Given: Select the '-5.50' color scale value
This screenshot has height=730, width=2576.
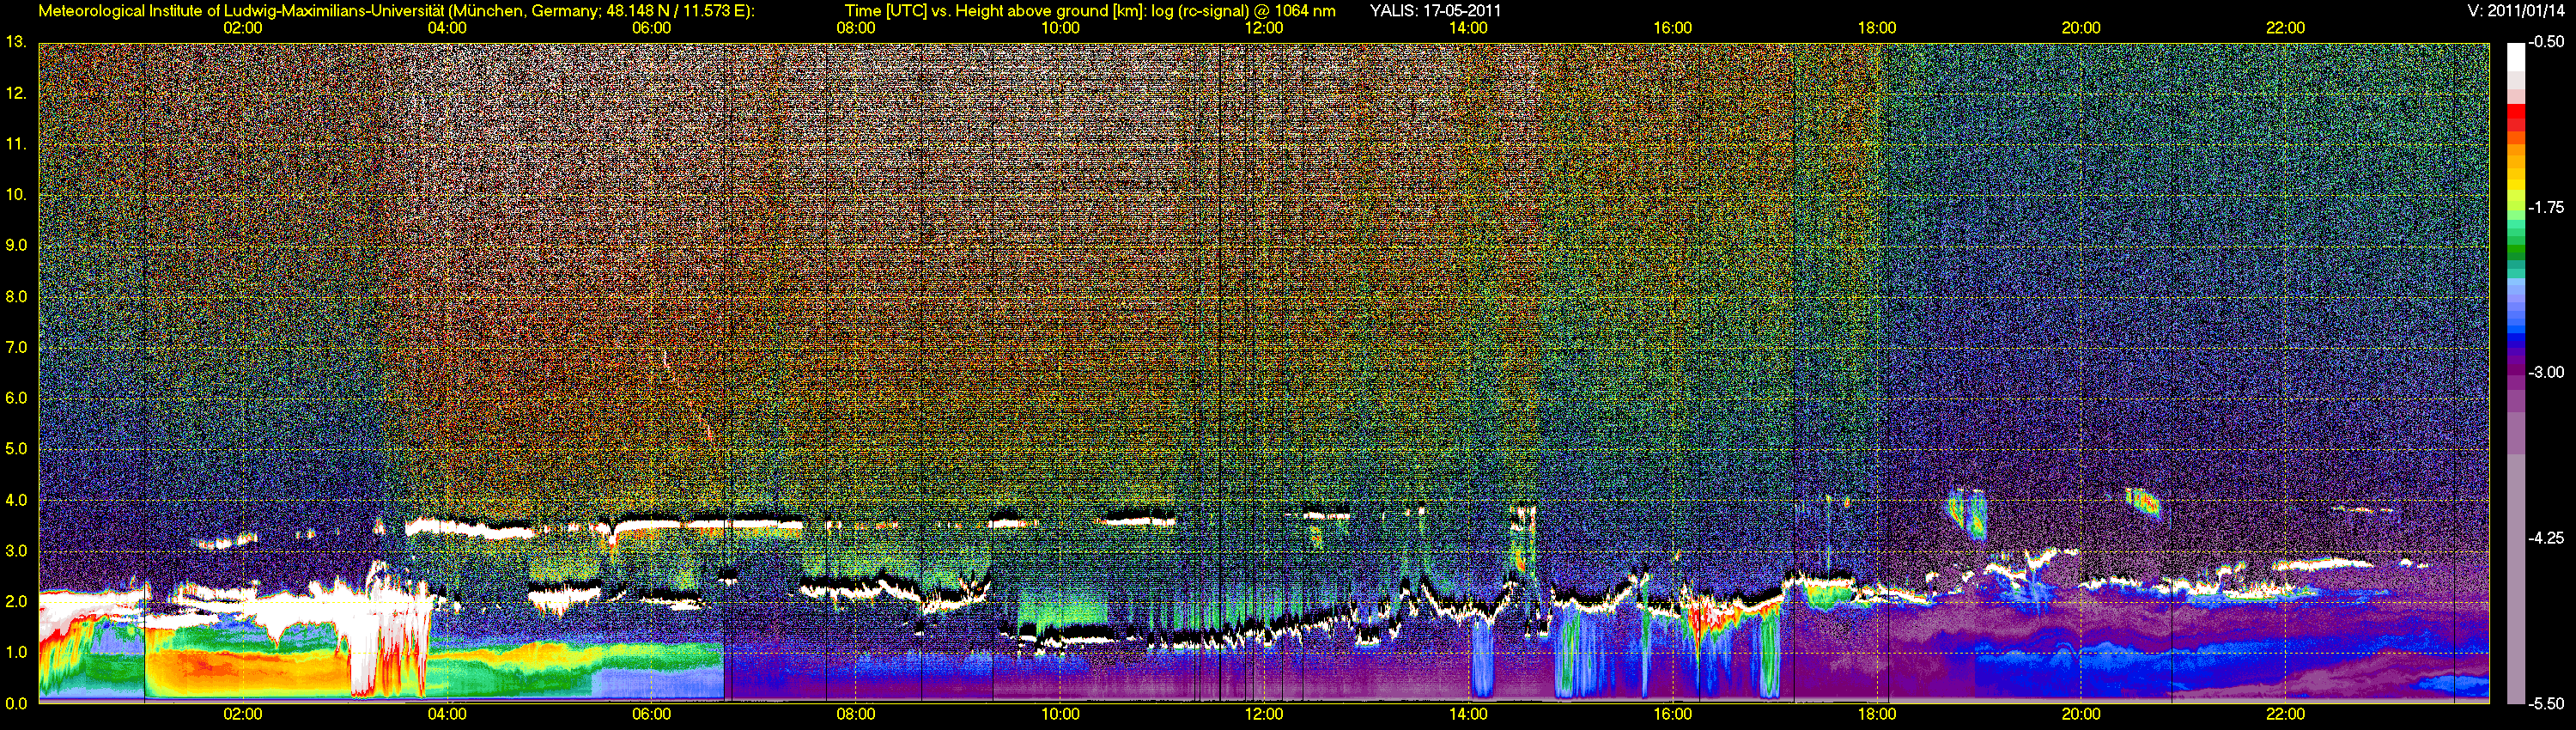Looking at the screenshot, I should click(x=2546, y=703).
